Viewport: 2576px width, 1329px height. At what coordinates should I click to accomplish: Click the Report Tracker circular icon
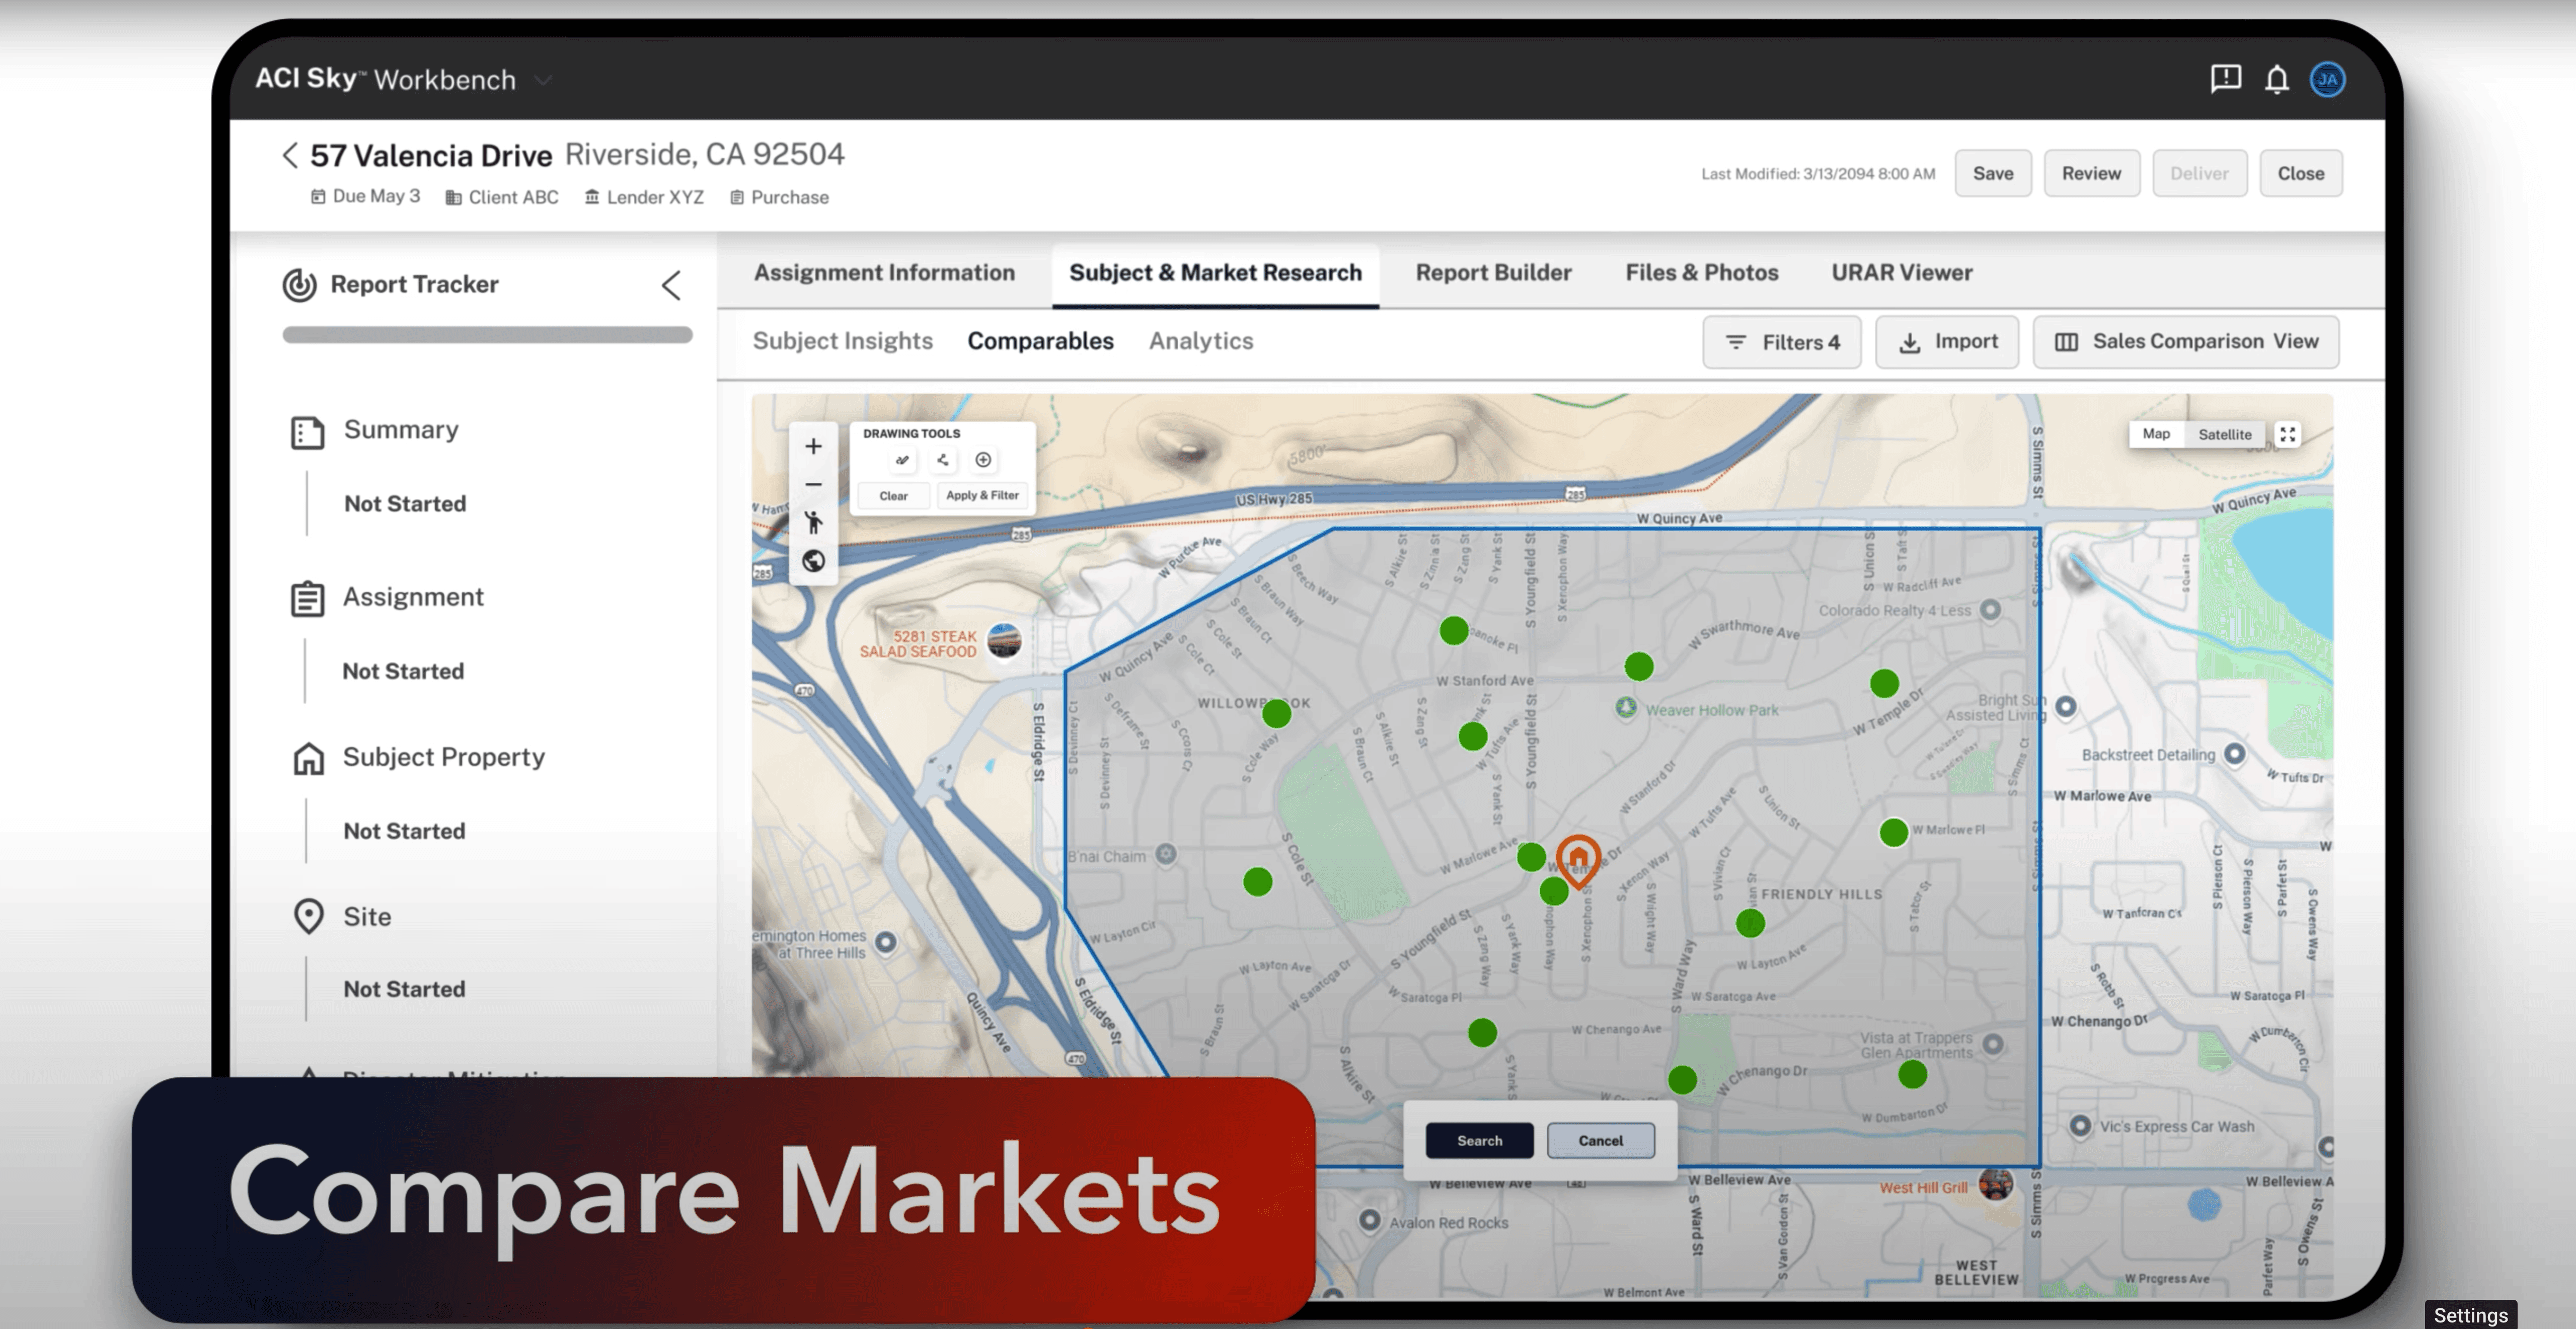(x=299, y=285)
